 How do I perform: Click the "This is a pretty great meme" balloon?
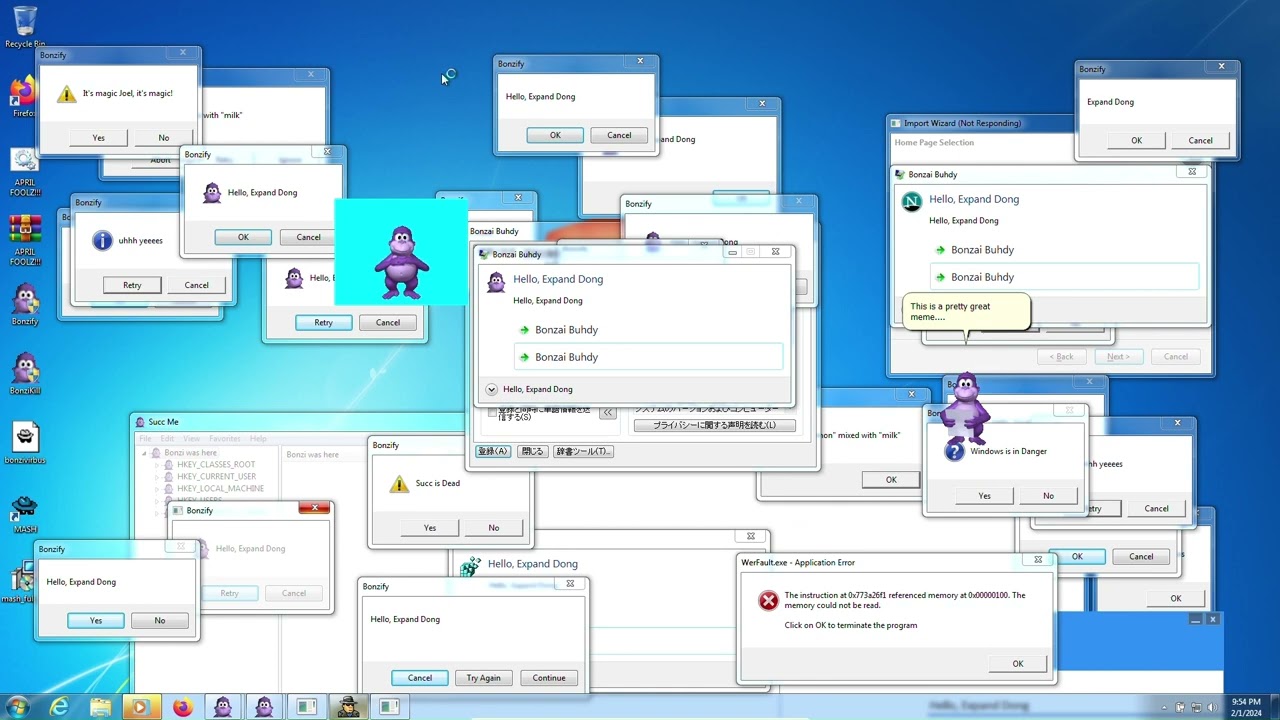point(966,312)
